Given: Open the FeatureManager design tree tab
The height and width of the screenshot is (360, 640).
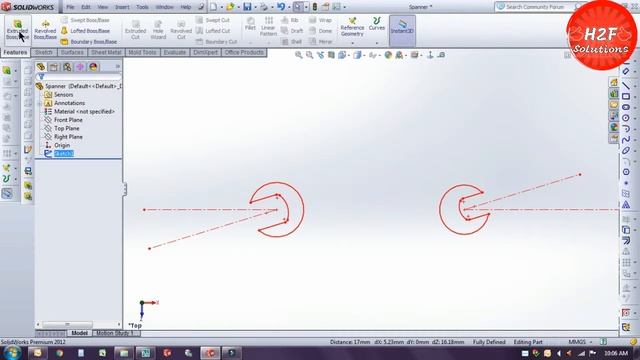Looking at the screenshot, I should coord(40,67).
